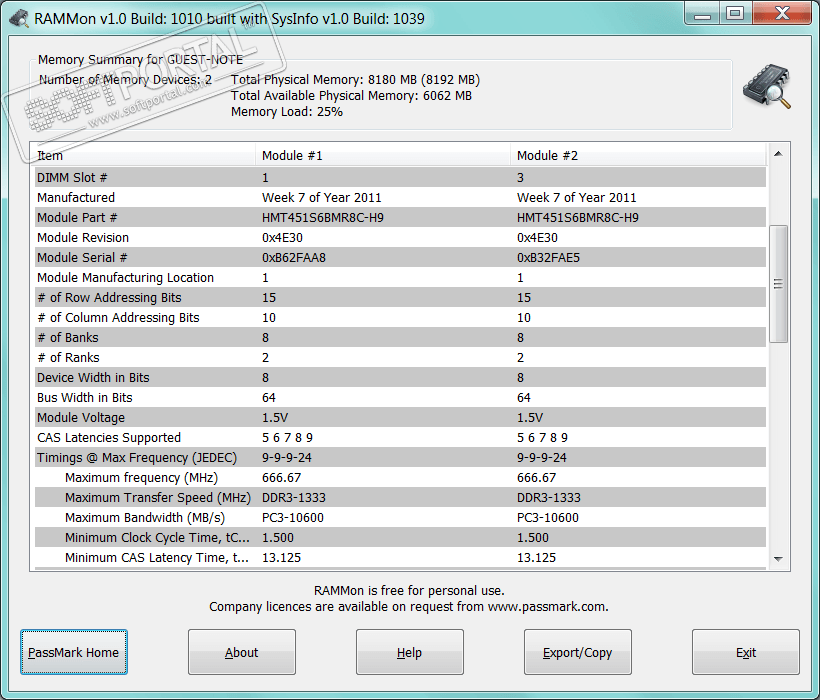Select Minimum Clock Cycle Time row label
The image size is (820, 700).
(x=157, y=537)
